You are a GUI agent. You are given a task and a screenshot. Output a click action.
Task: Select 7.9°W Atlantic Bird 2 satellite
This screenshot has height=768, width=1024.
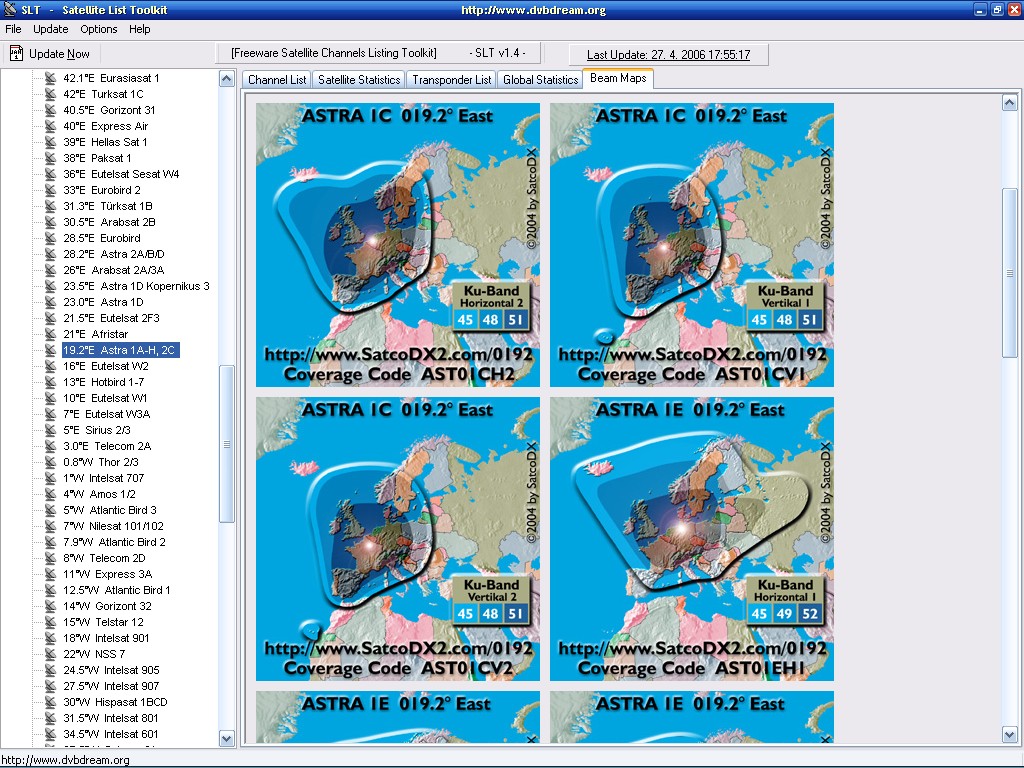point(114,542)
